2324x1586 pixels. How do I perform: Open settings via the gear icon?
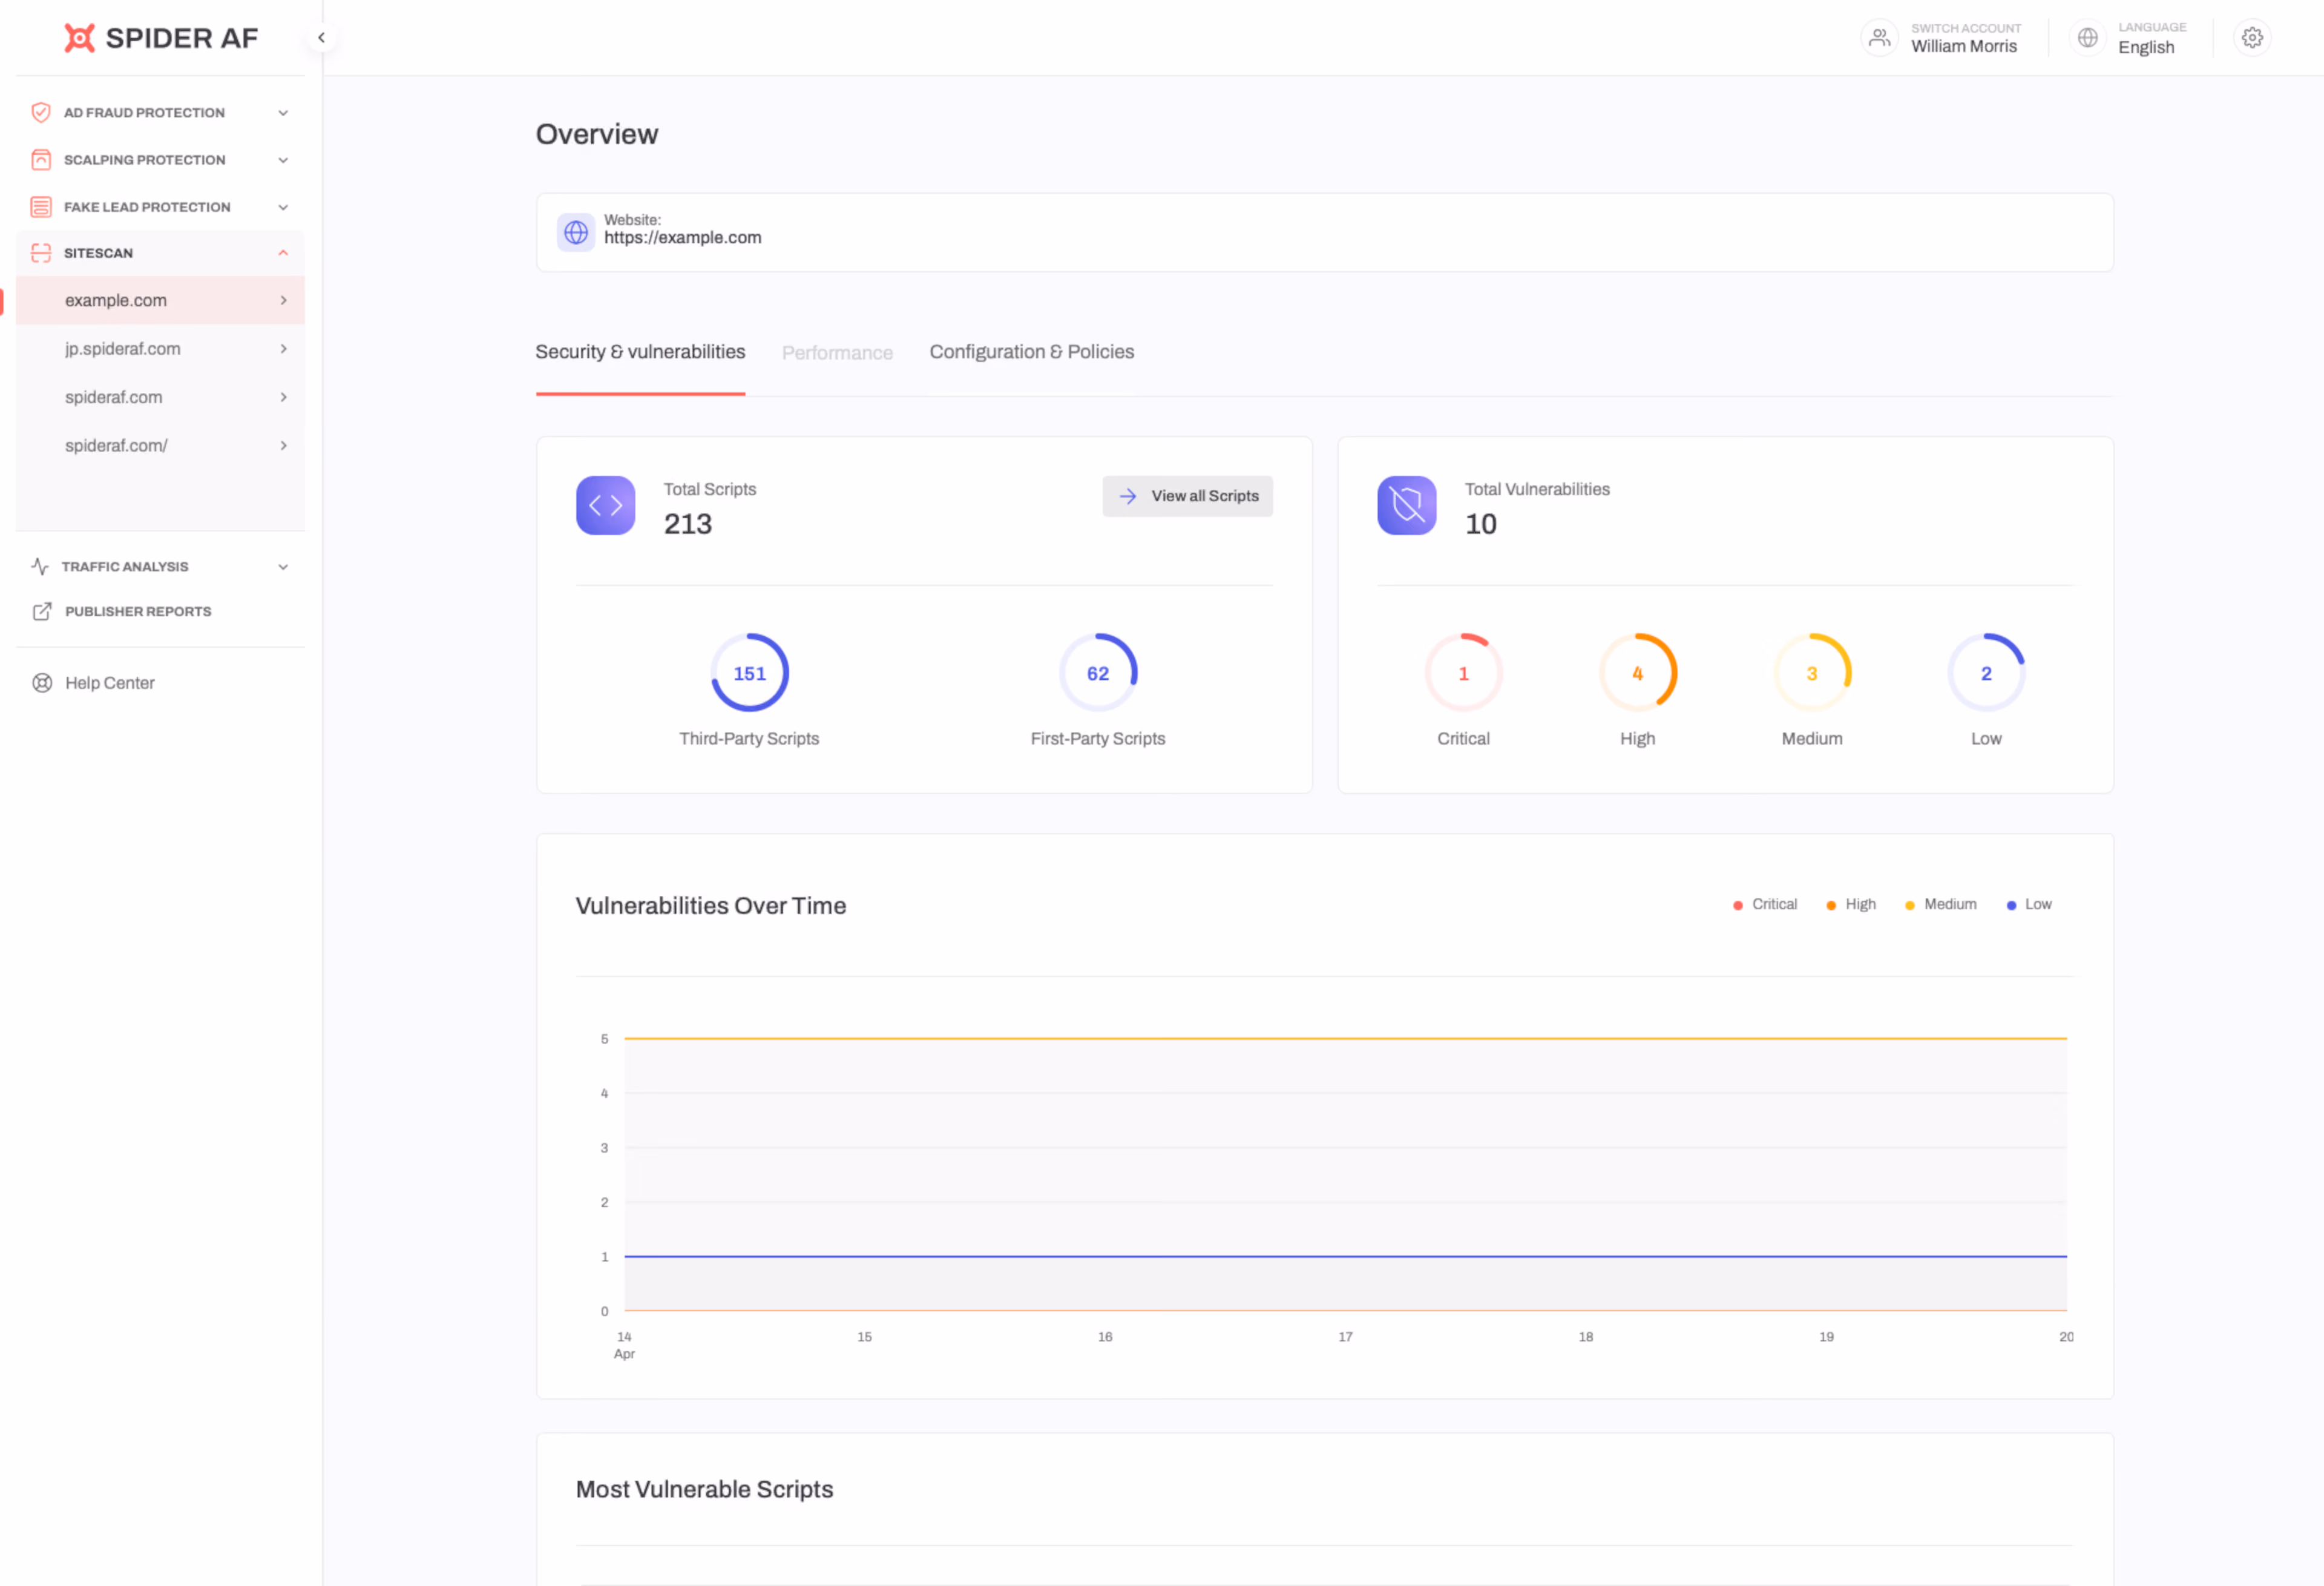point(2252,38)
